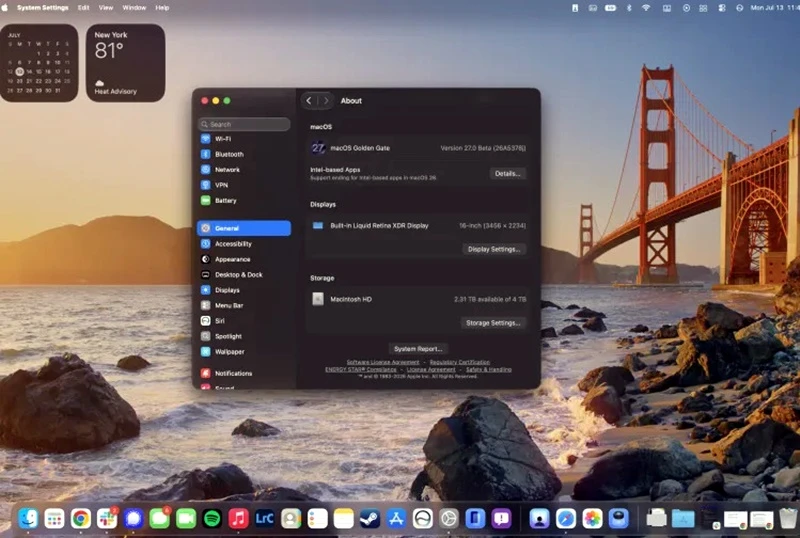The width and height of the screenshot is (800, 538).
Task: Click the Search field in System Settings
Action: pyautogui.click(x=244, y=124)
